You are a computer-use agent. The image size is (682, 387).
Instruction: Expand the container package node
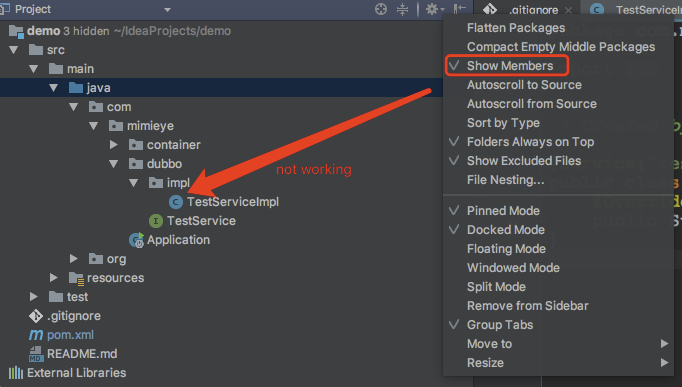click(x=114, y=145)
